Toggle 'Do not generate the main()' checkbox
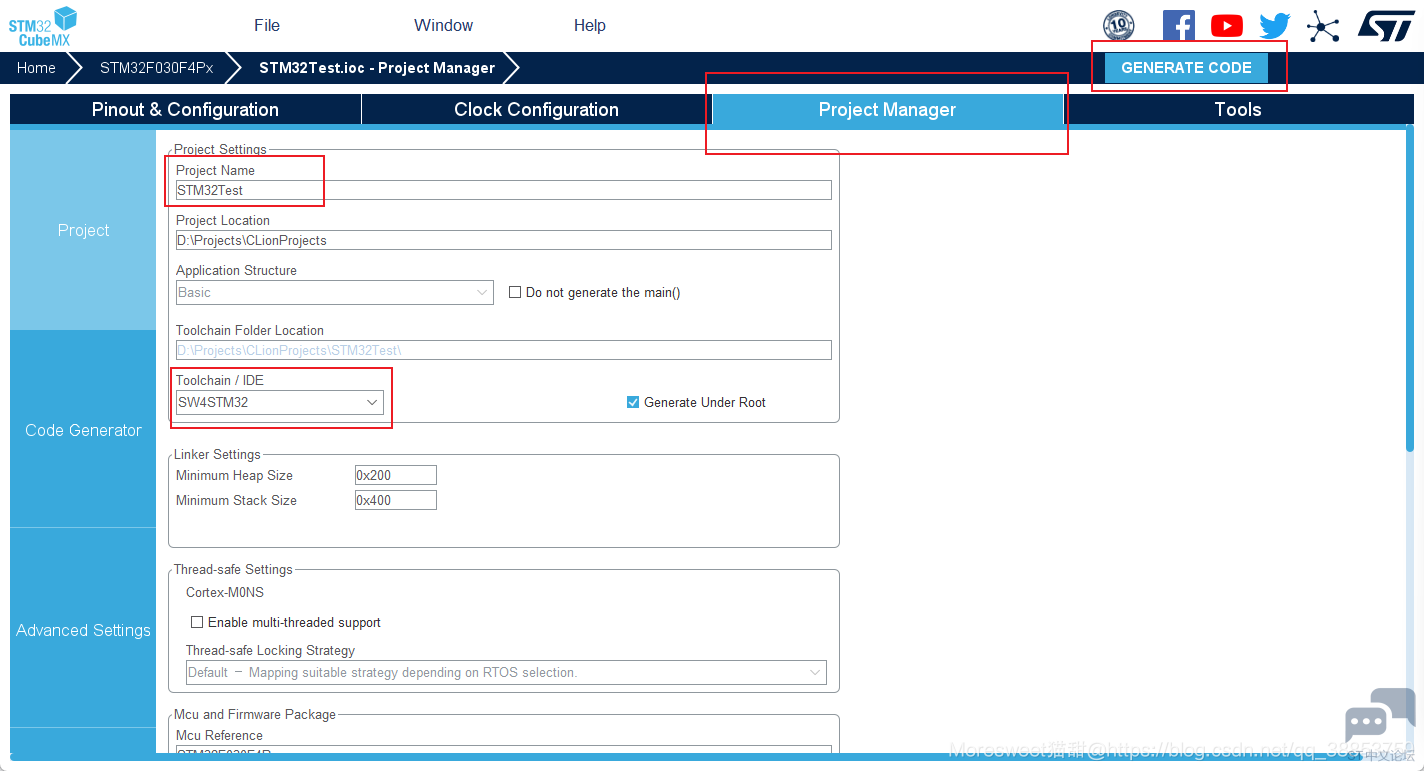Viewport: 1424px width, 771px height. click(515, 292)
